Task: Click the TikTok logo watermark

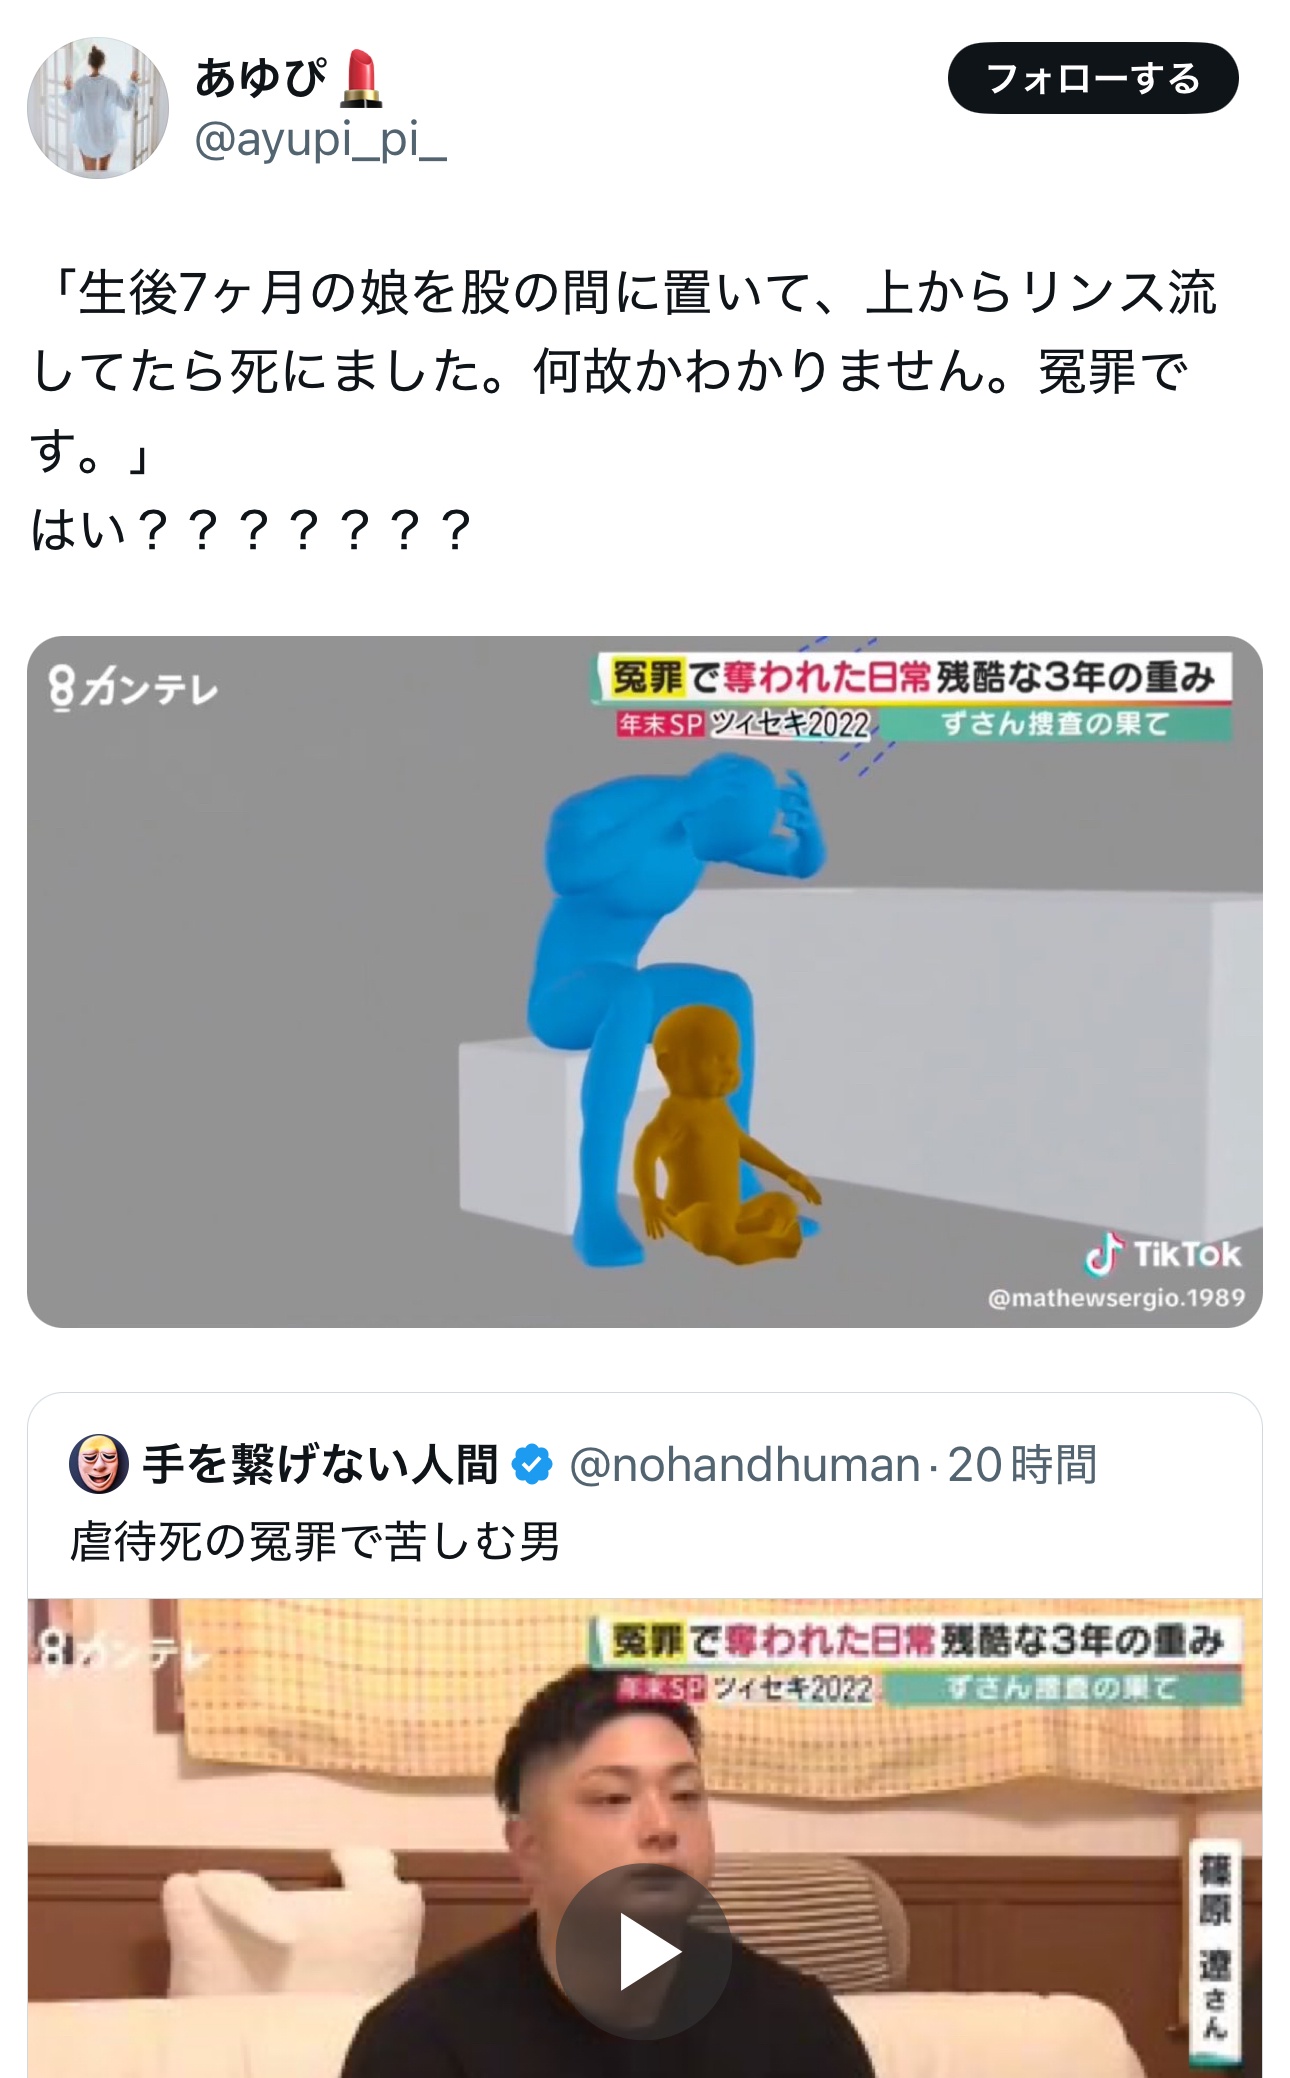Action: click(x=1164, y=1254)
